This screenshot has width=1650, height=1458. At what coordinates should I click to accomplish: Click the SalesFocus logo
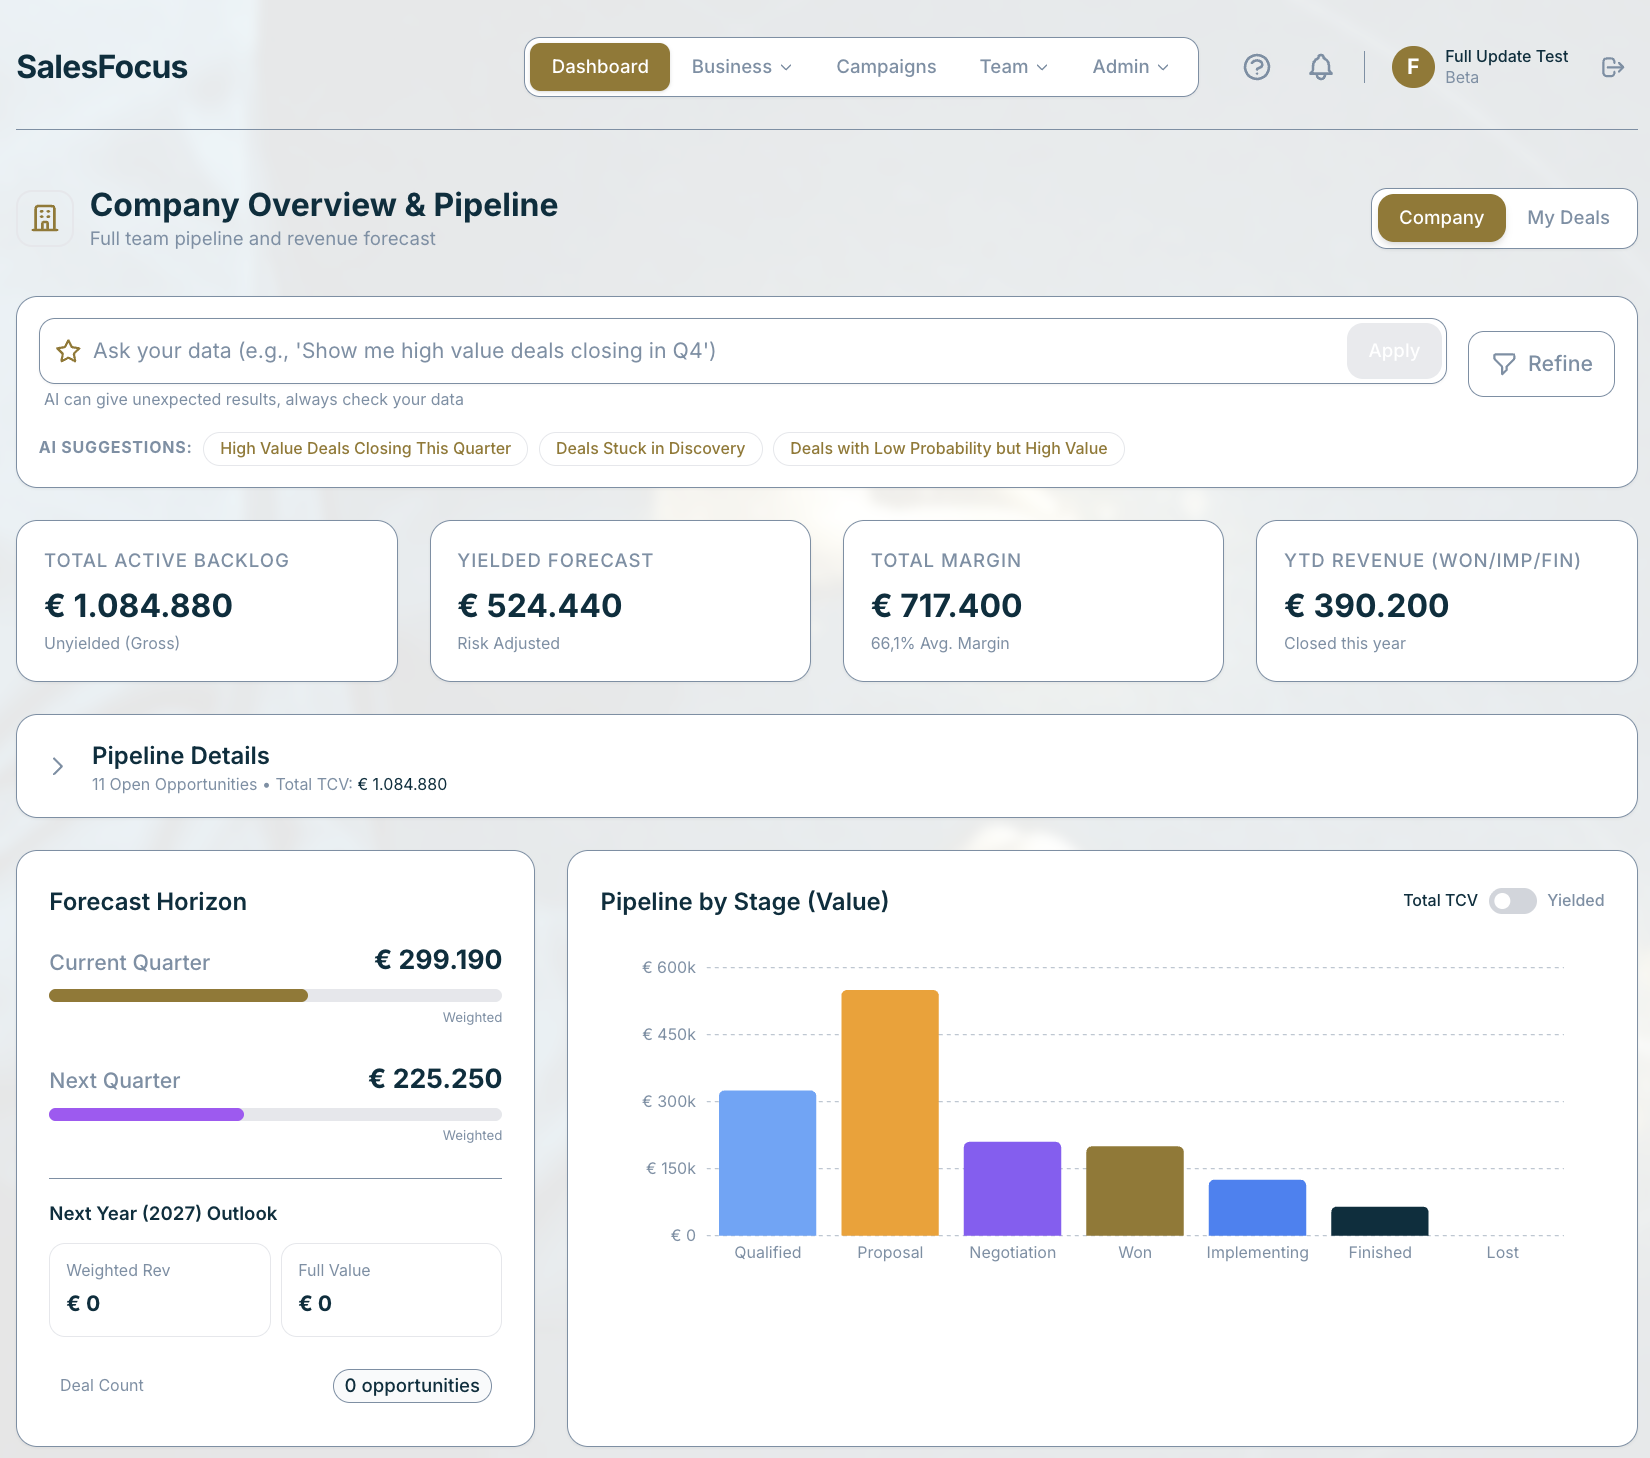102,67
